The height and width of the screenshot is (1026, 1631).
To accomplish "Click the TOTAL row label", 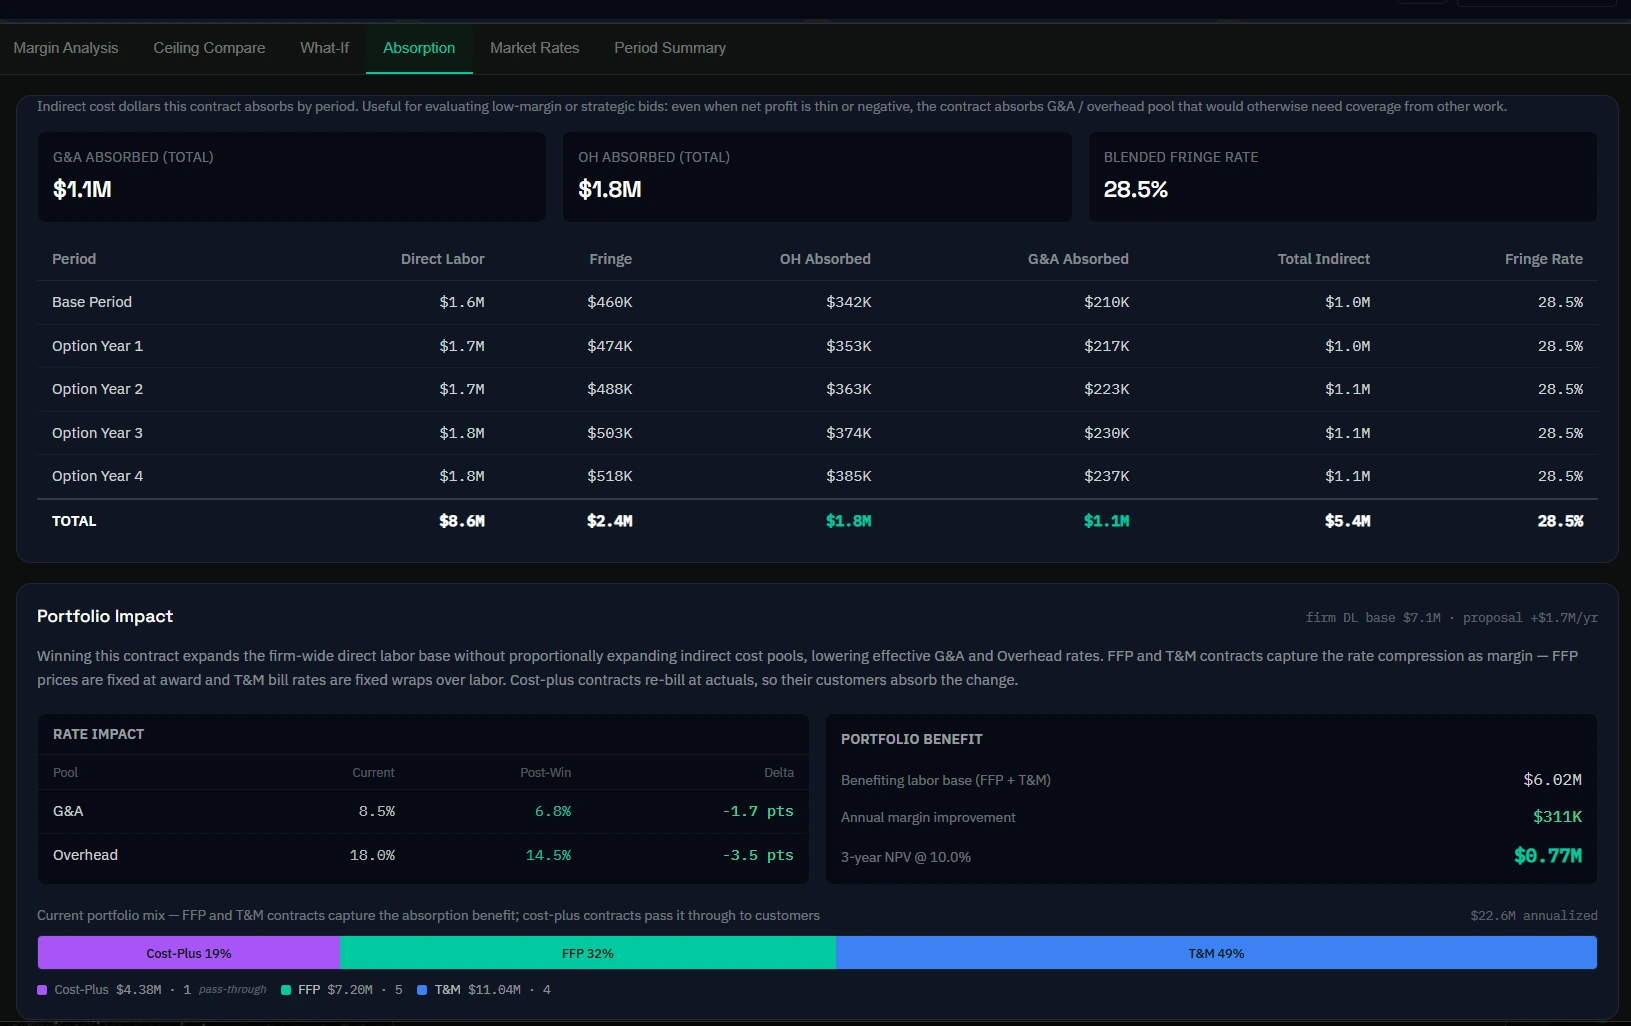I will (x=74, y=521).
